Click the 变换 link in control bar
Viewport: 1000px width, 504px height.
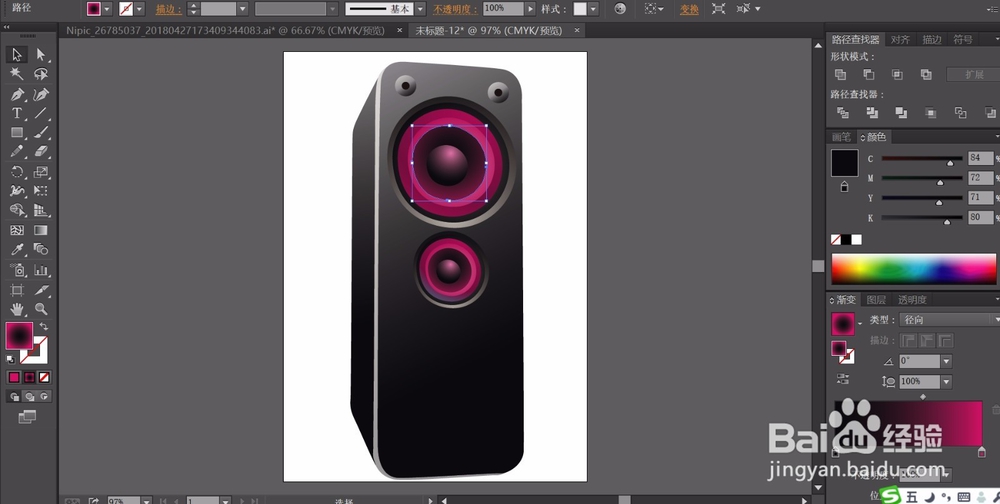689,9
